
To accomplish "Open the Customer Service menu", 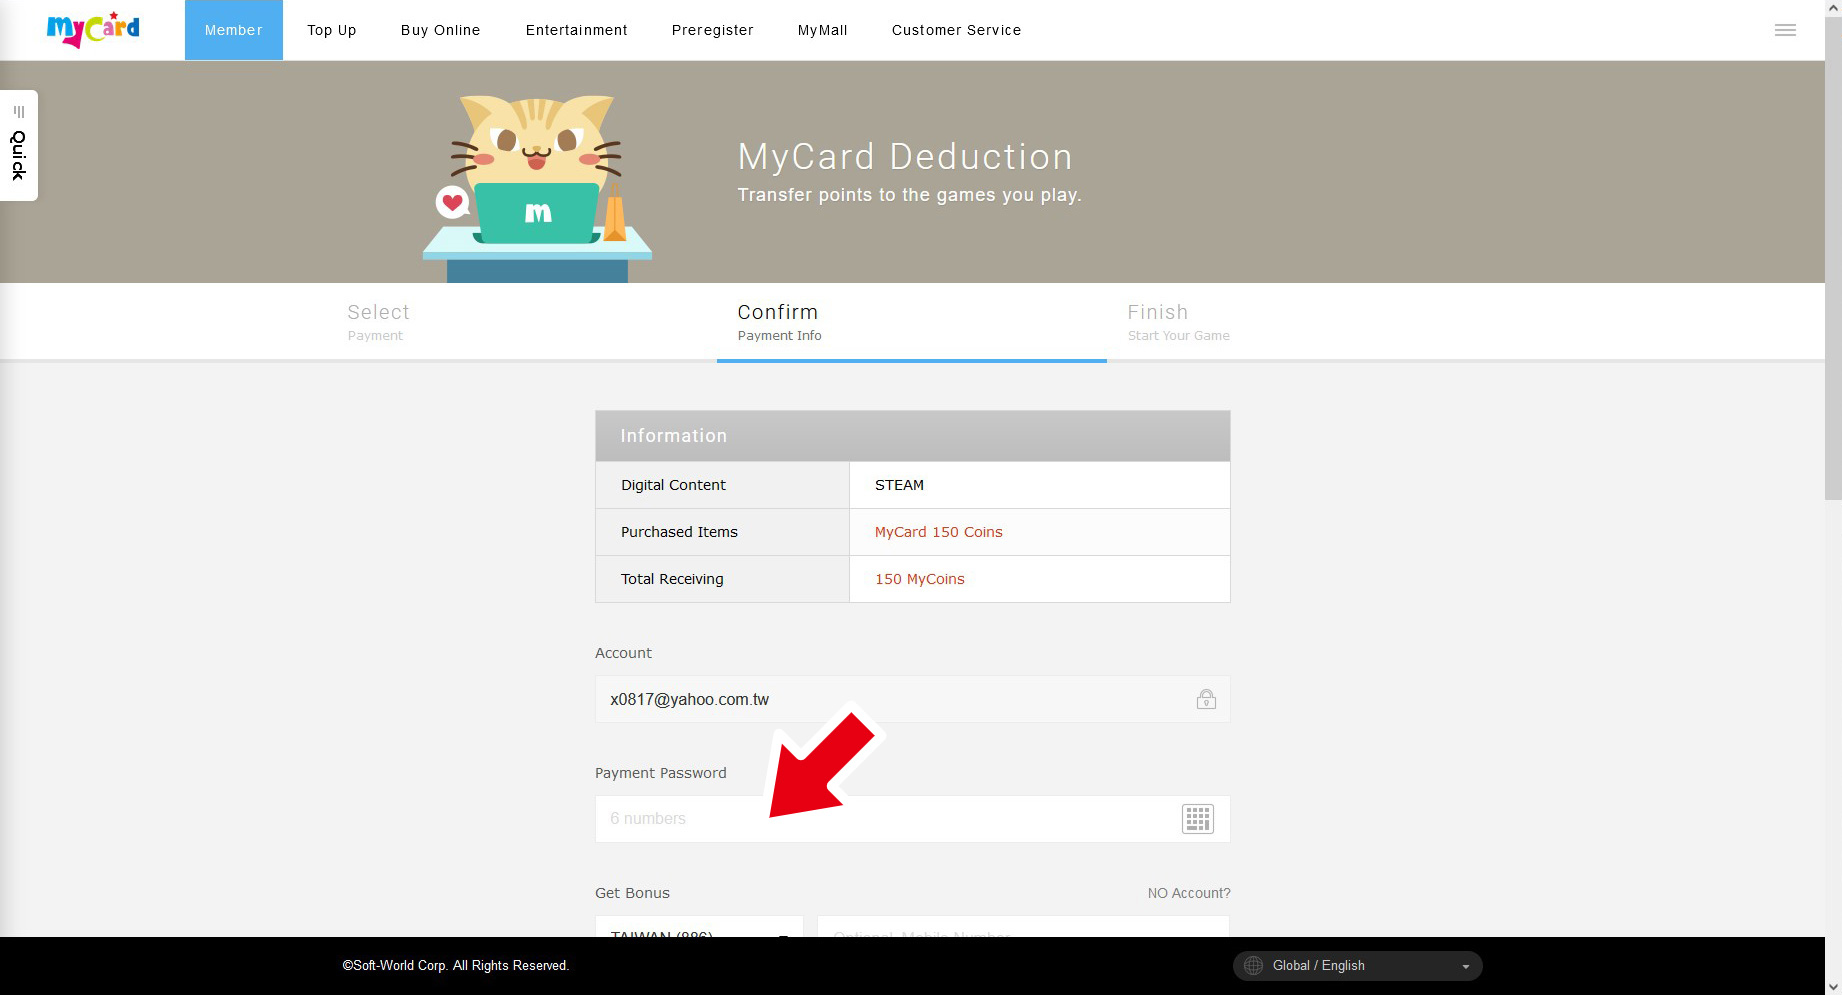I will [957, 30].
